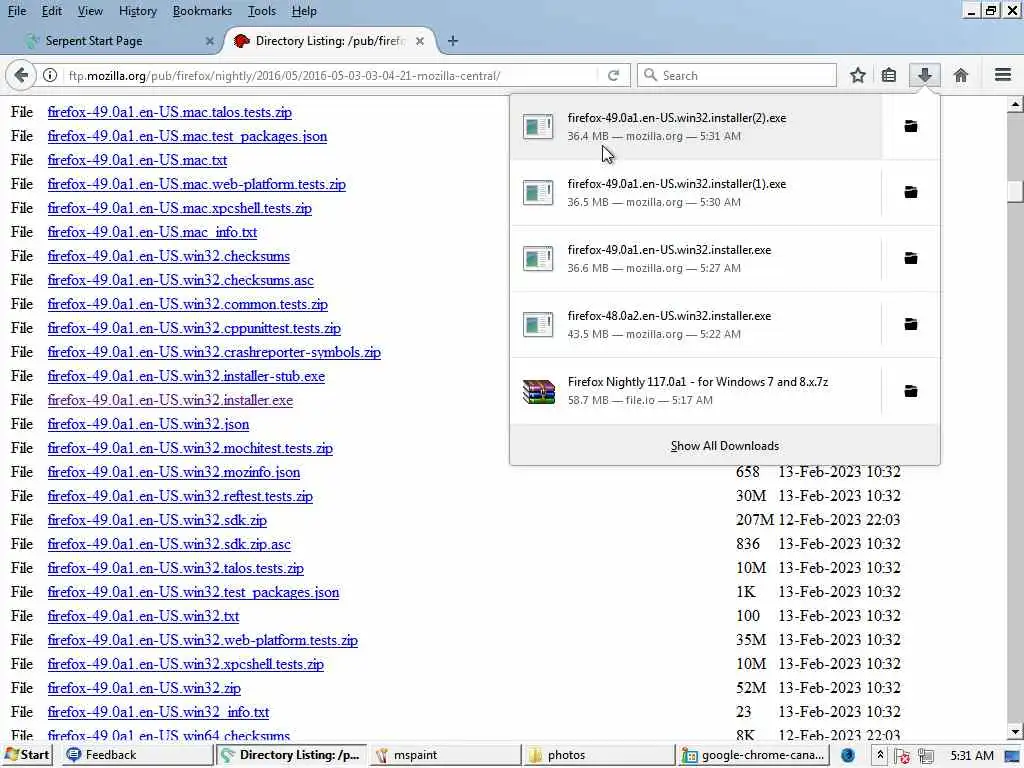
Task: Open firefox-49.0a1.en-US.win32.installer-stub.exe link
Action: (x=186, y=376)
